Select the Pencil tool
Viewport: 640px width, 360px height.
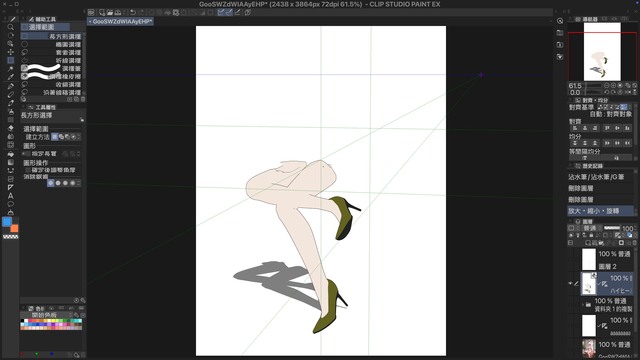(11, 94)
